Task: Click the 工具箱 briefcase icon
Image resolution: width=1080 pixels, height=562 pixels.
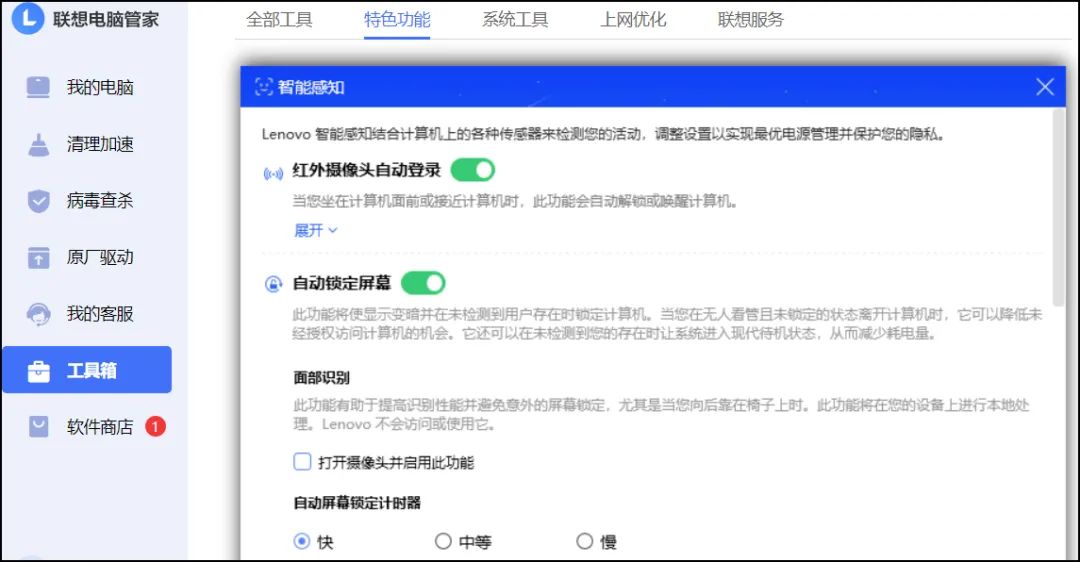Action: click(39, 371)
